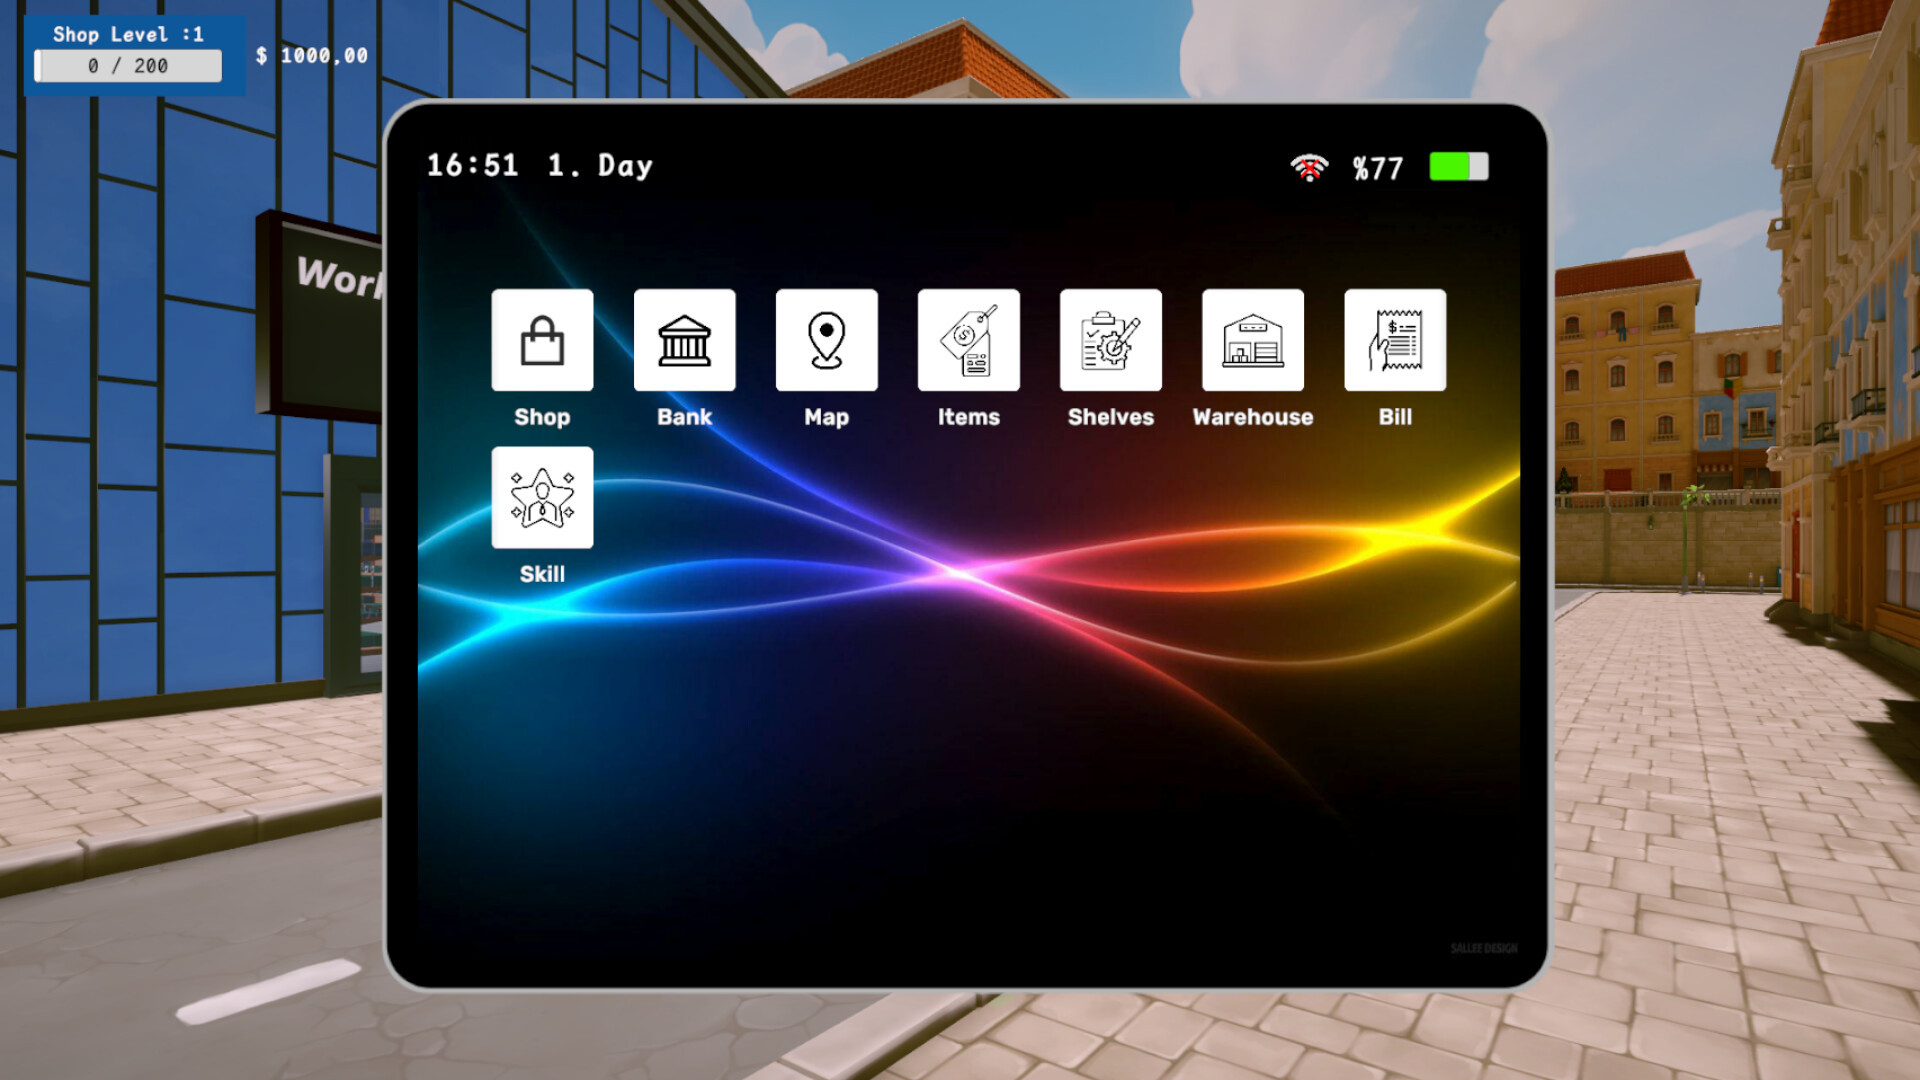The width and height of the screenshot is (1920, 1080).
Task: Open the Shelves settings icon
Action: [1110, 340]
